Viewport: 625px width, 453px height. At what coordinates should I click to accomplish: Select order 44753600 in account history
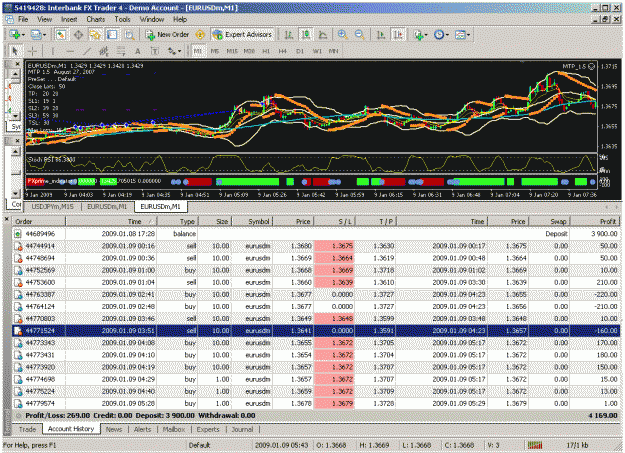(x=316, y=282)
